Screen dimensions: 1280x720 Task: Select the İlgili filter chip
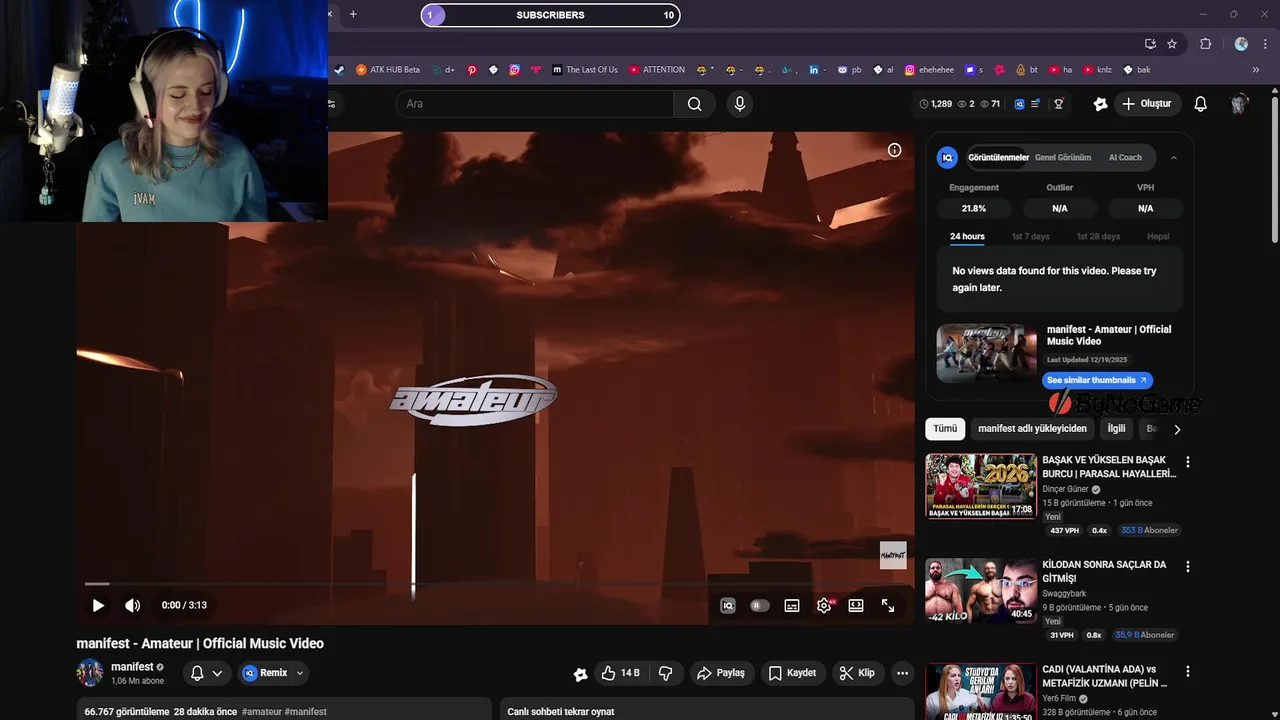[1116, 429]
